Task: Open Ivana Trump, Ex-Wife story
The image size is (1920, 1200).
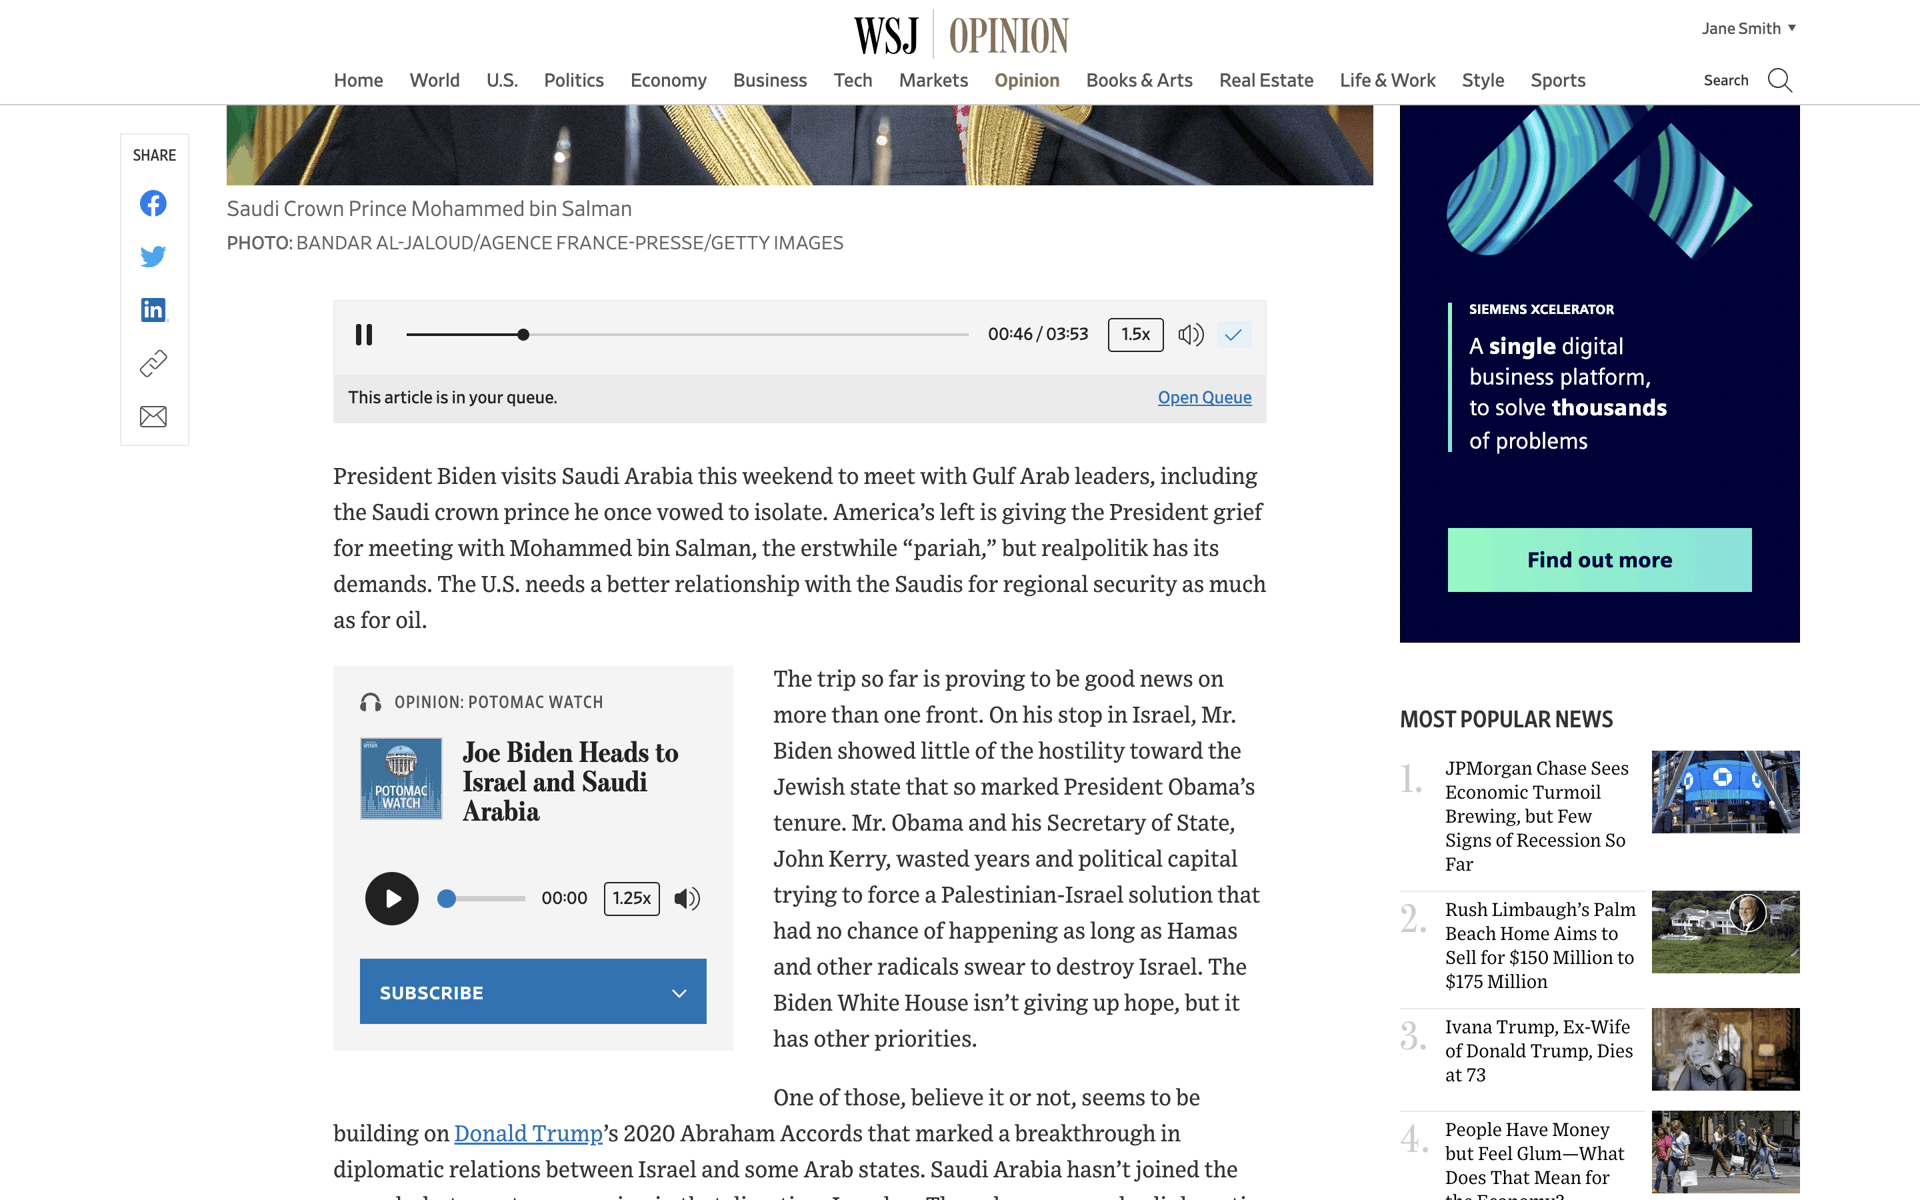Action: click(x=1539, y=1051)
